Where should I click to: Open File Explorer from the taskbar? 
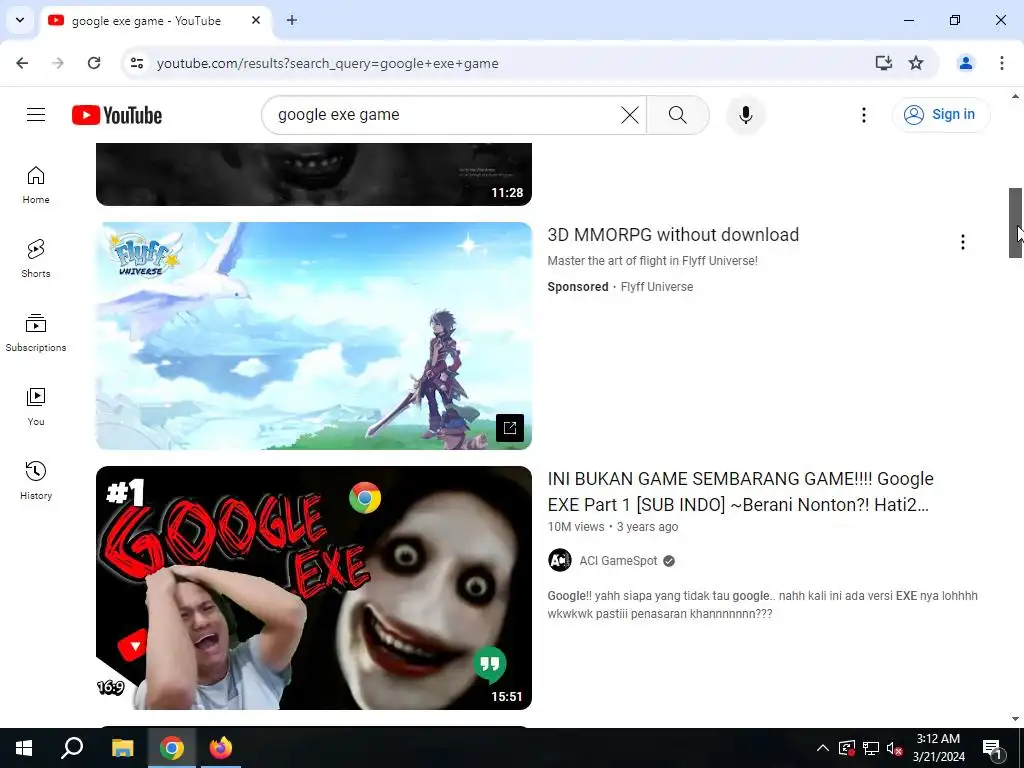(122, 748)
